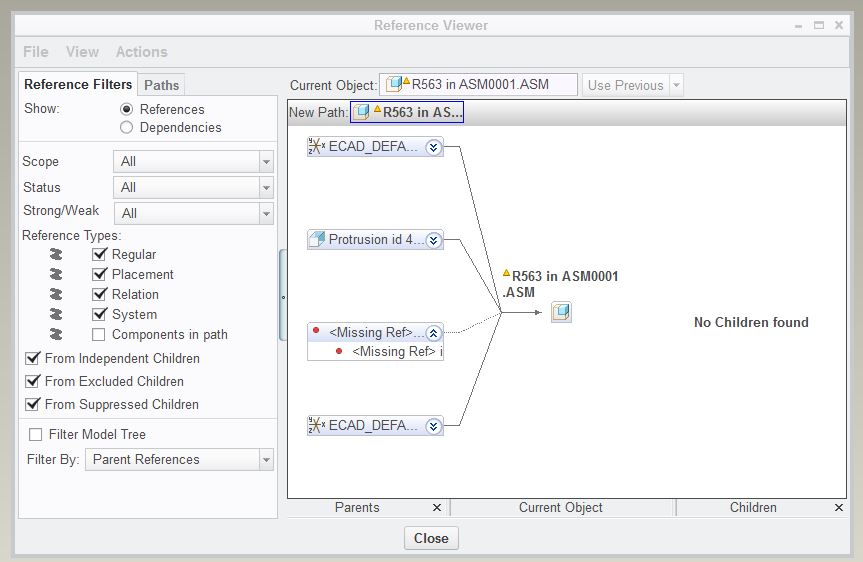Image resolution: width=863 pixels, height=562 pixels.
Task: Click the Regular reference type link icon
Action: 56,254
